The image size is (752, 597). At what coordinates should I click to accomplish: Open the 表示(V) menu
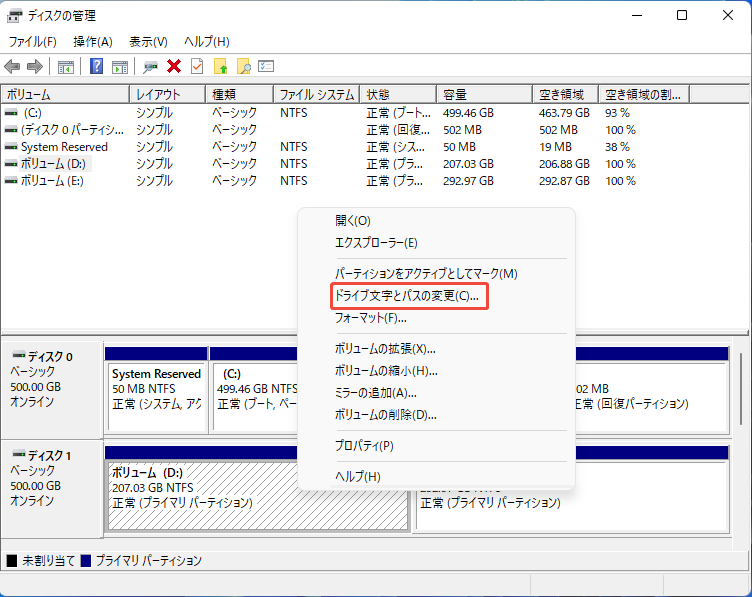click(148, 42)
